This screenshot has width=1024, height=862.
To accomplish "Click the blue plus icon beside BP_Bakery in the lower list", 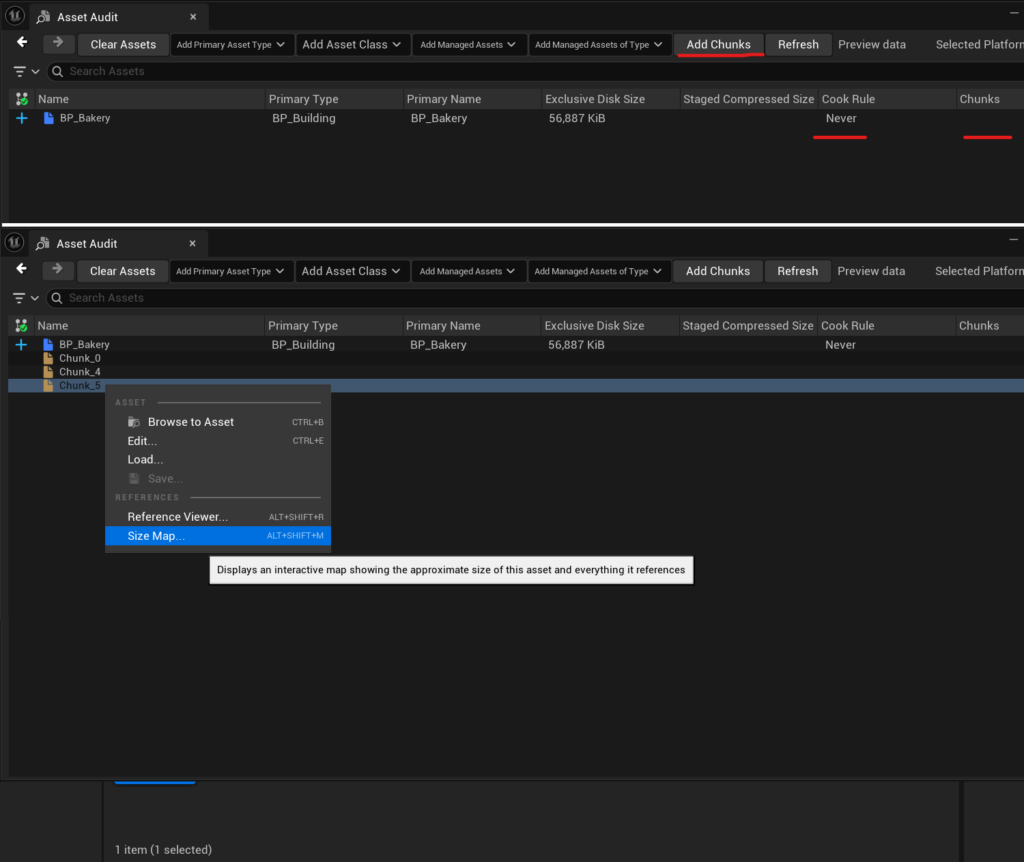I will (x=21, y=345).
